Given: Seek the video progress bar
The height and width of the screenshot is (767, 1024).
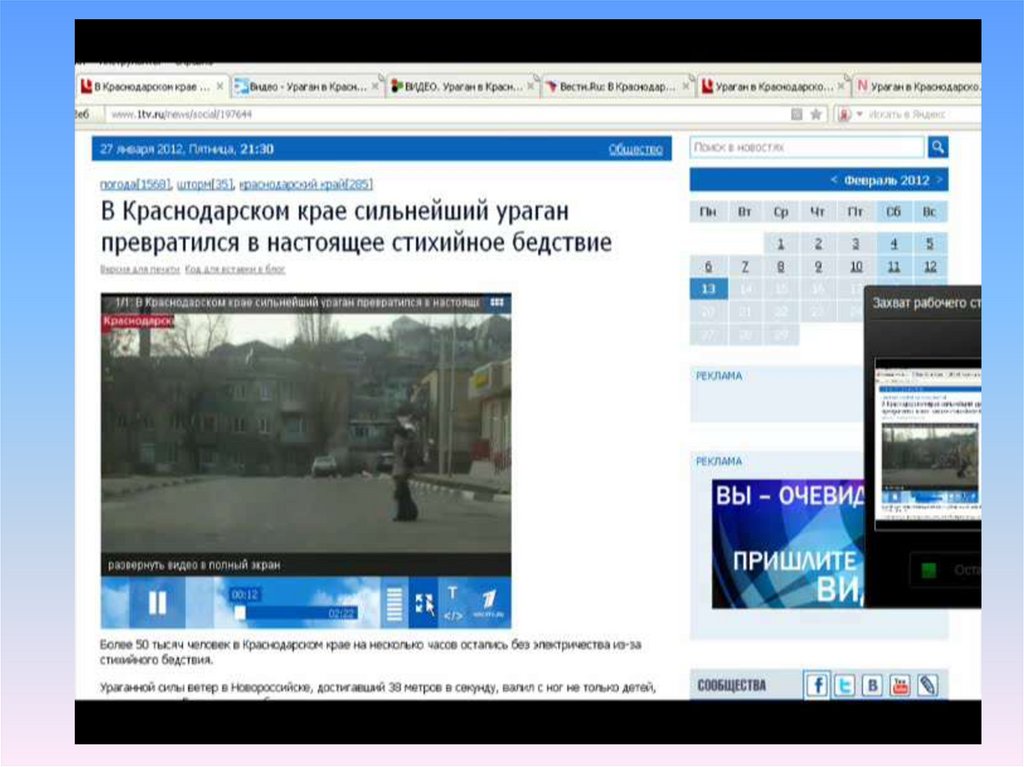Looking at the screenshot, I should 295,613.
